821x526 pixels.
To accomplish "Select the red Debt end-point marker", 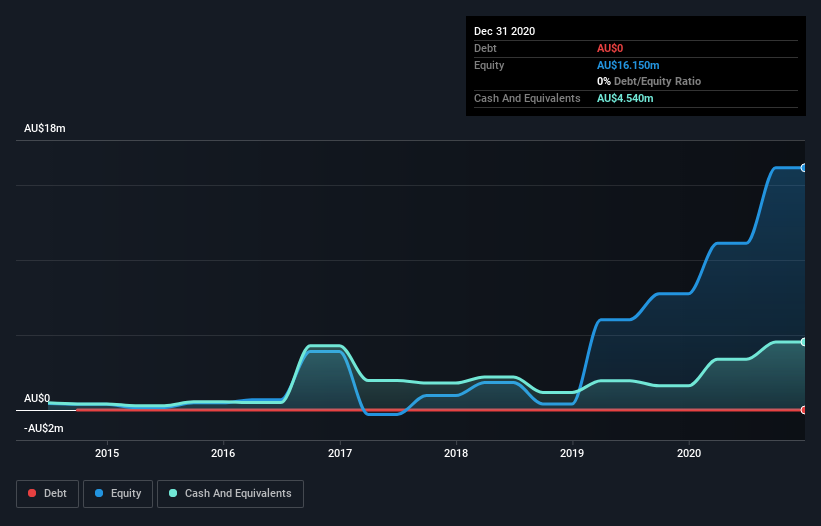I will coord(803,410).
